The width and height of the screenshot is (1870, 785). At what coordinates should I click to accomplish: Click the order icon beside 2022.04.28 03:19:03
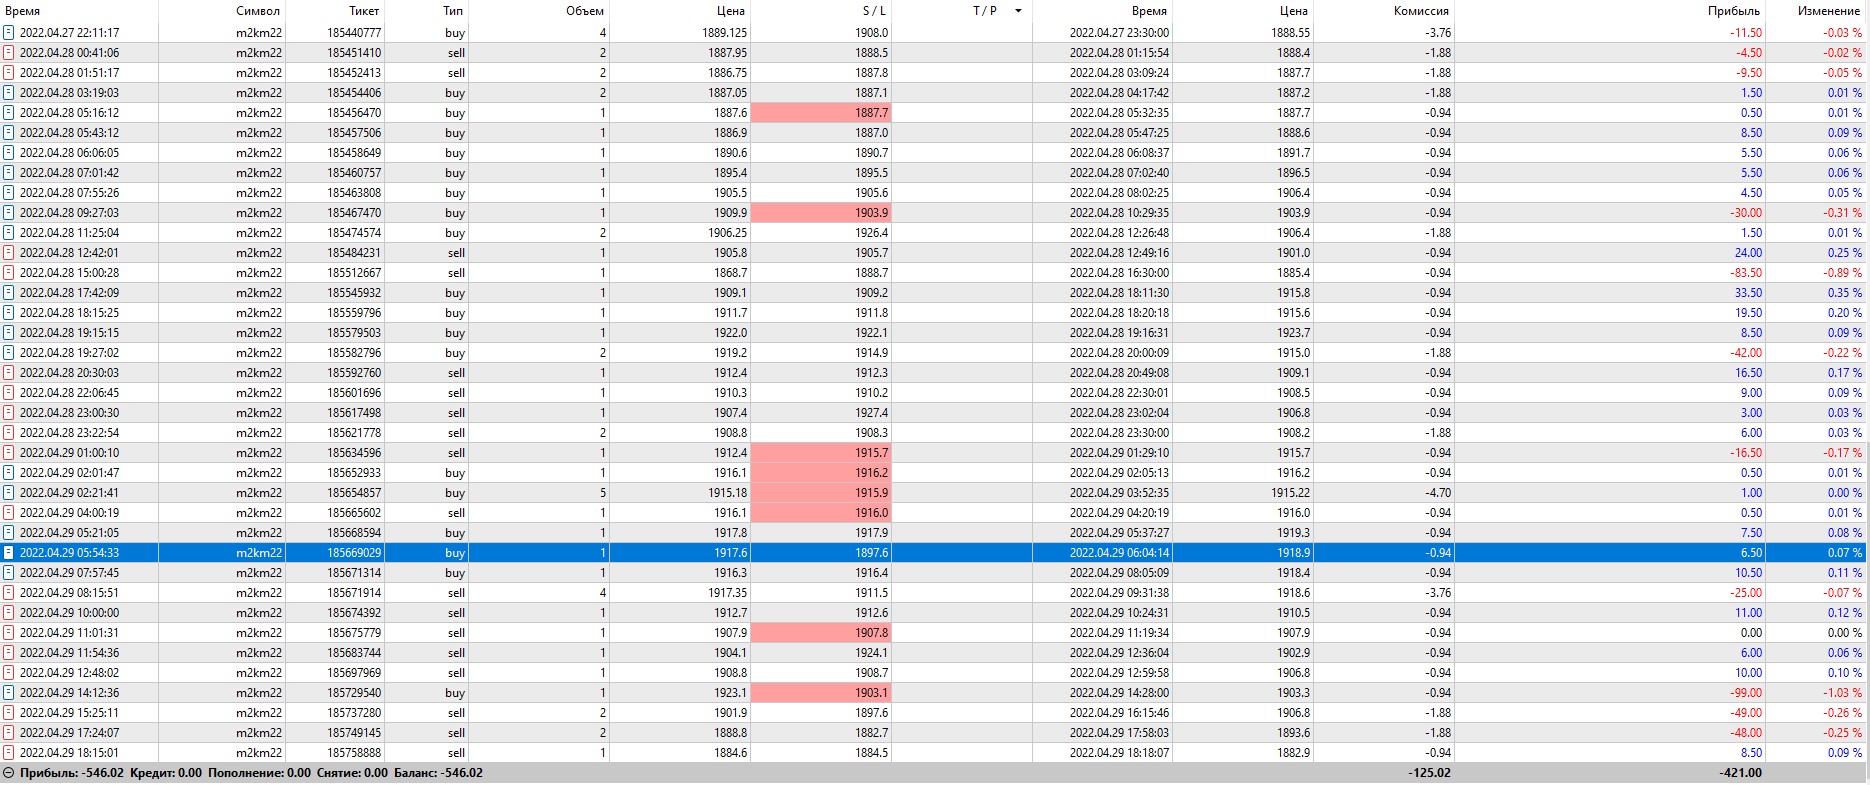pos(9,93)
